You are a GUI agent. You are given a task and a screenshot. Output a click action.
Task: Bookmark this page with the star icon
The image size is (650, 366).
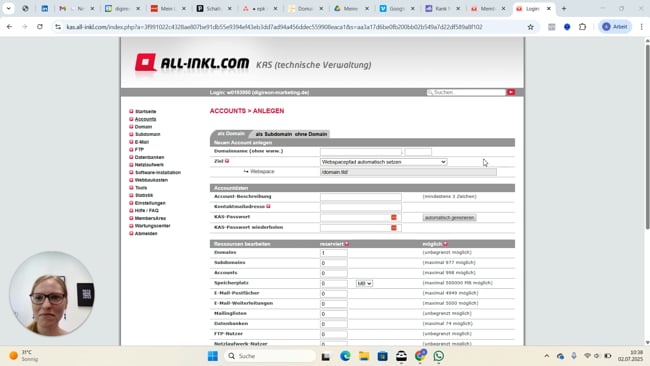(x=530, y=27)
